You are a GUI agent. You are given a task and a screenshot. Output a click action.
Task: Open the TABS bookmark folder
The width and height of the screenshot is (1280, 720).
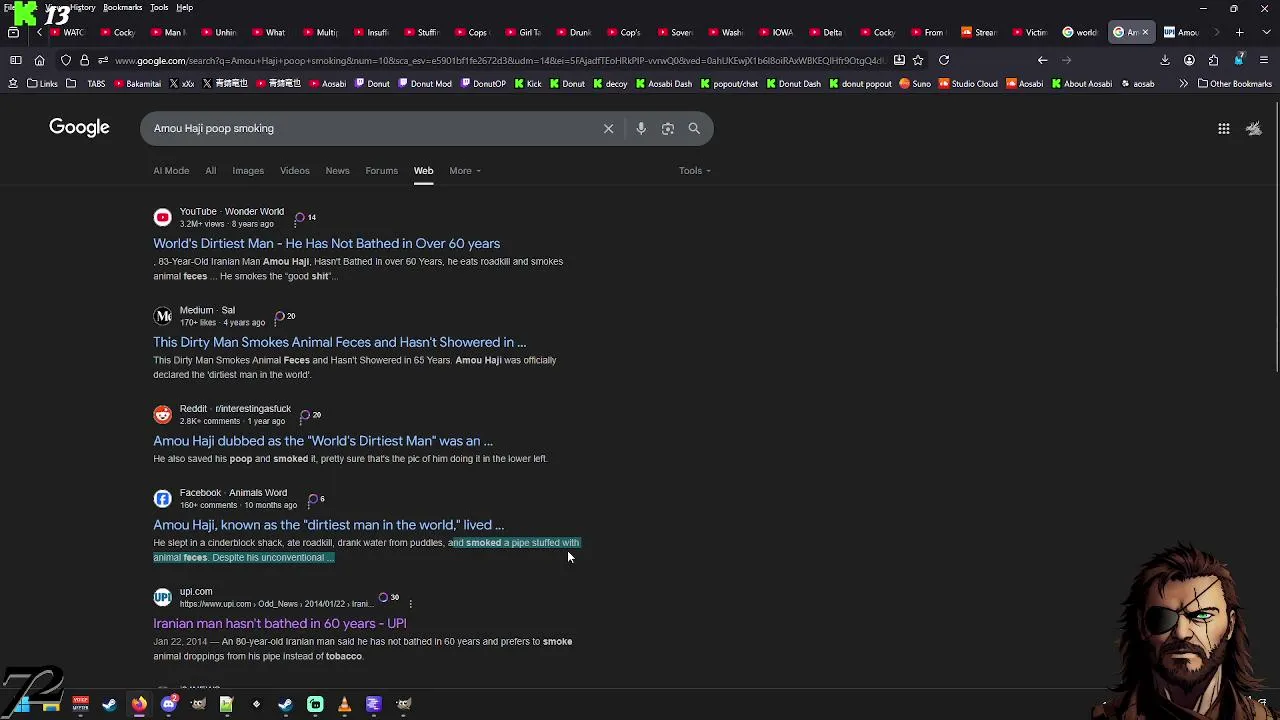(x=86, y=84)
